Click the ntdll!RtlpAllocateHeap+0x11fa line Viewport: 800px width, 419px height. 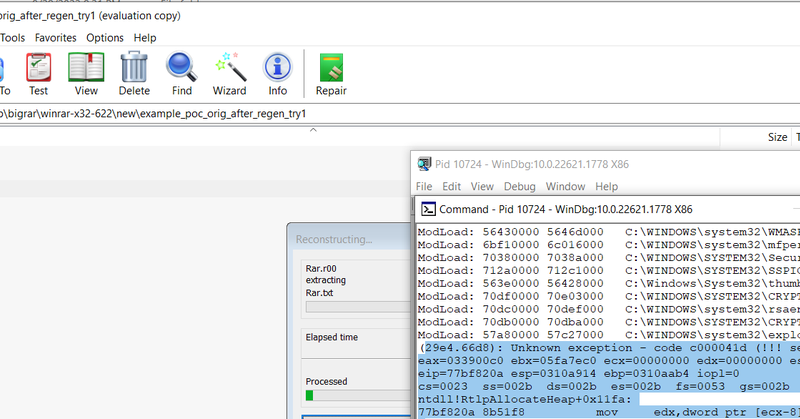525,400
